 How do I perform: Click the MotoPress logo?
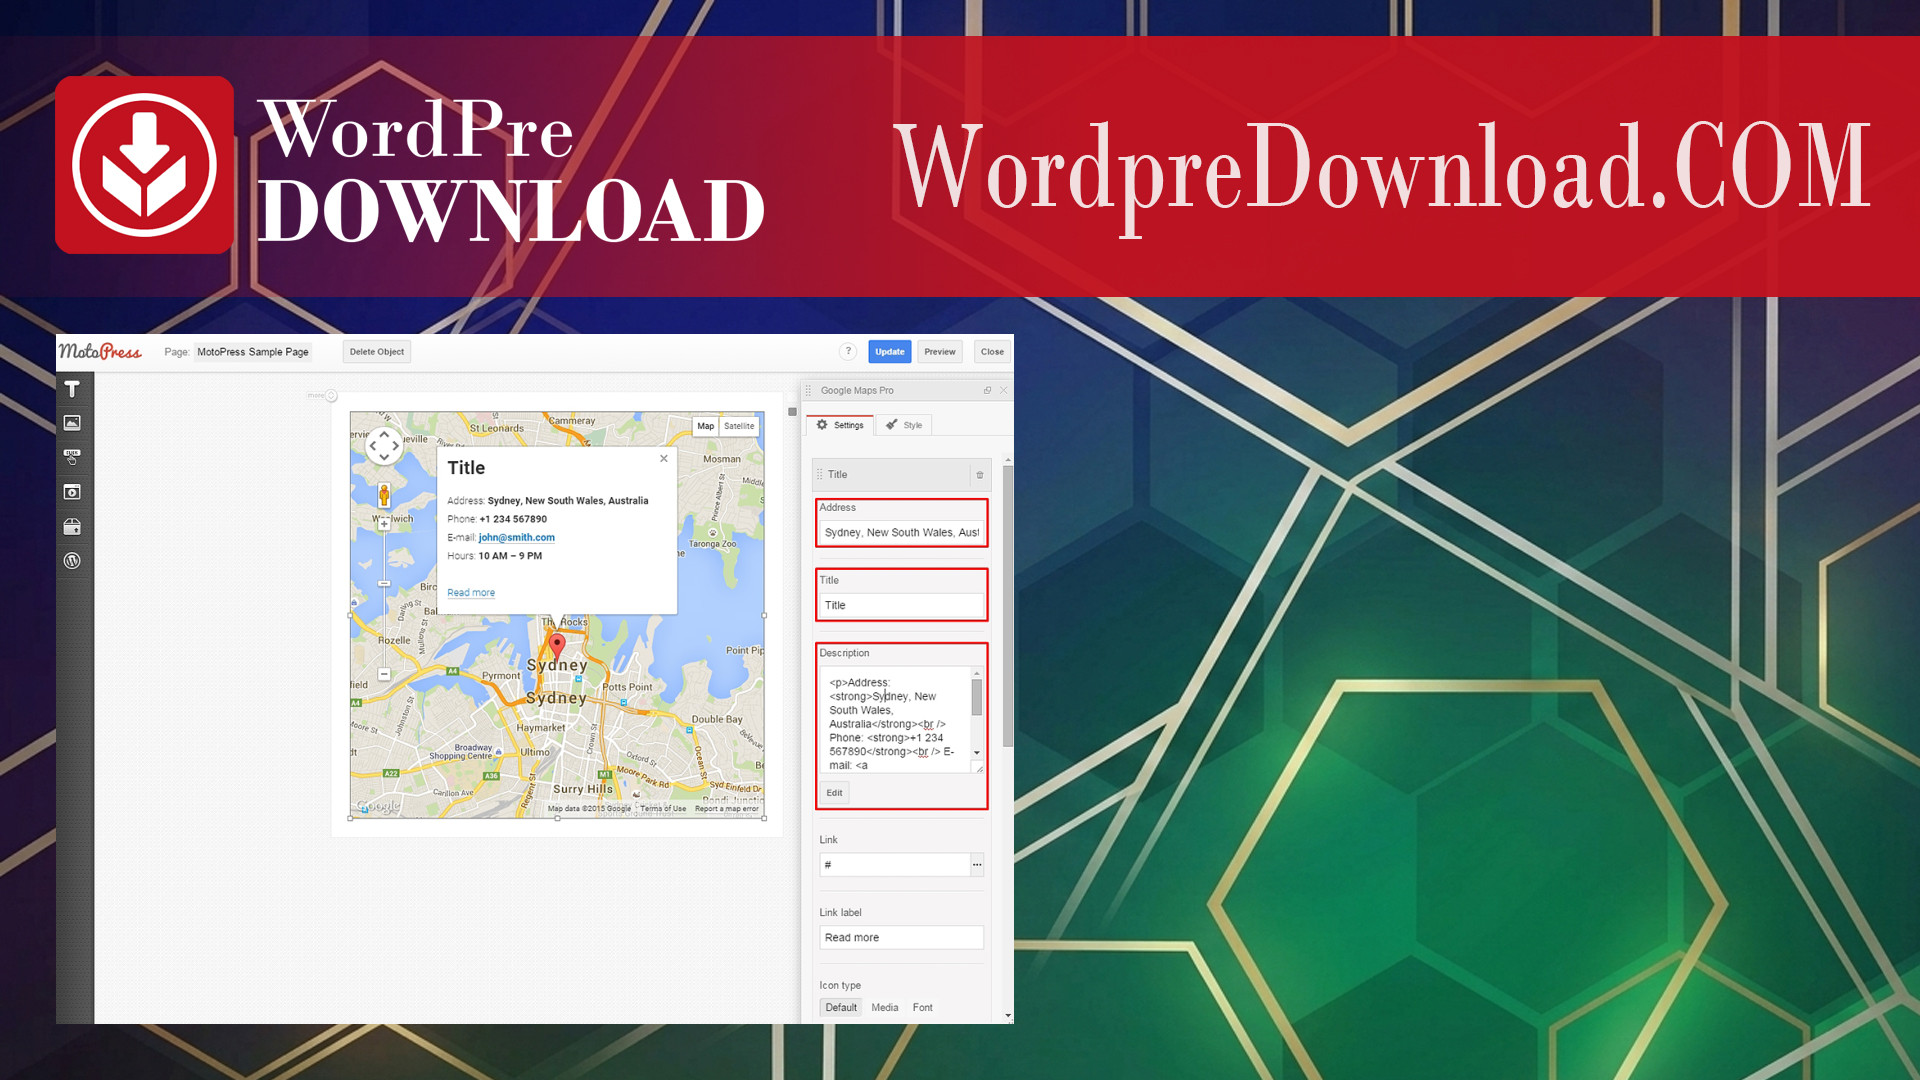coord(100,351)
